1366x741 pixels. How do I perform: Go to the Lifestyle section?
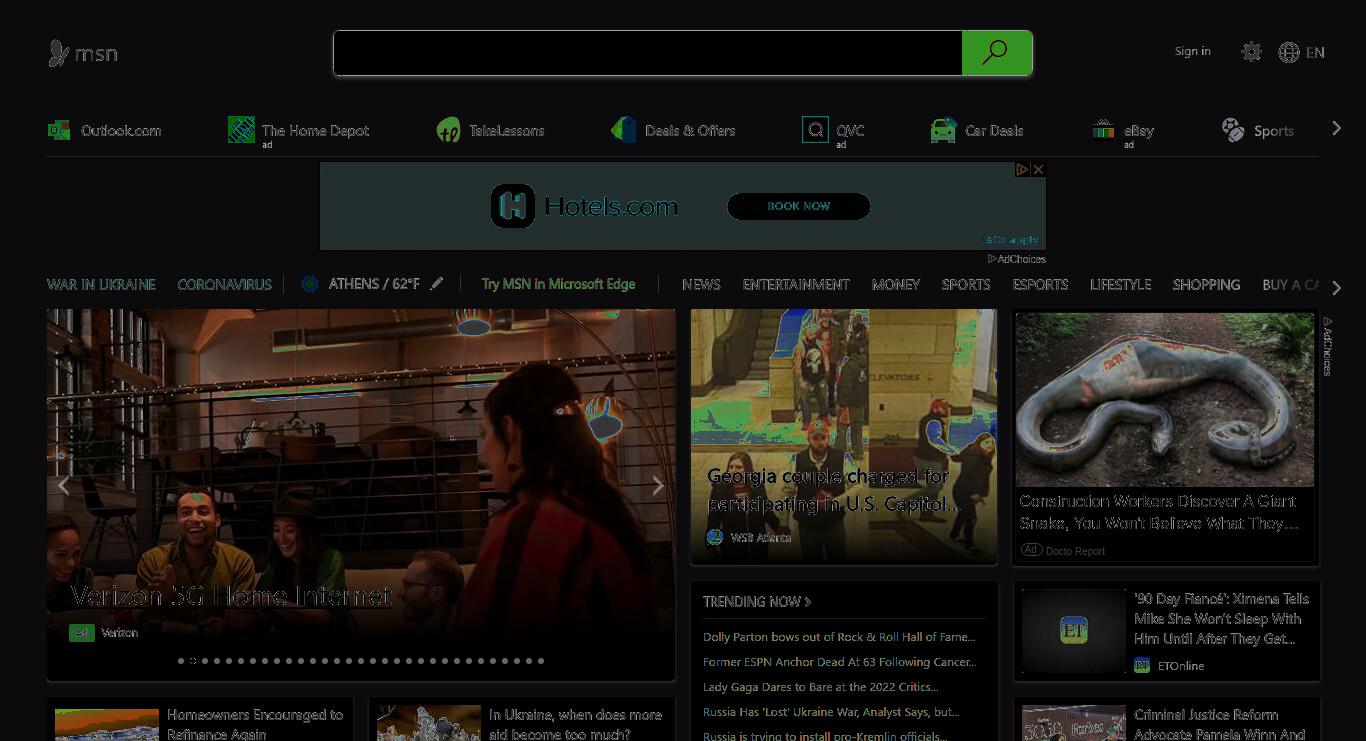[1121, 285]
